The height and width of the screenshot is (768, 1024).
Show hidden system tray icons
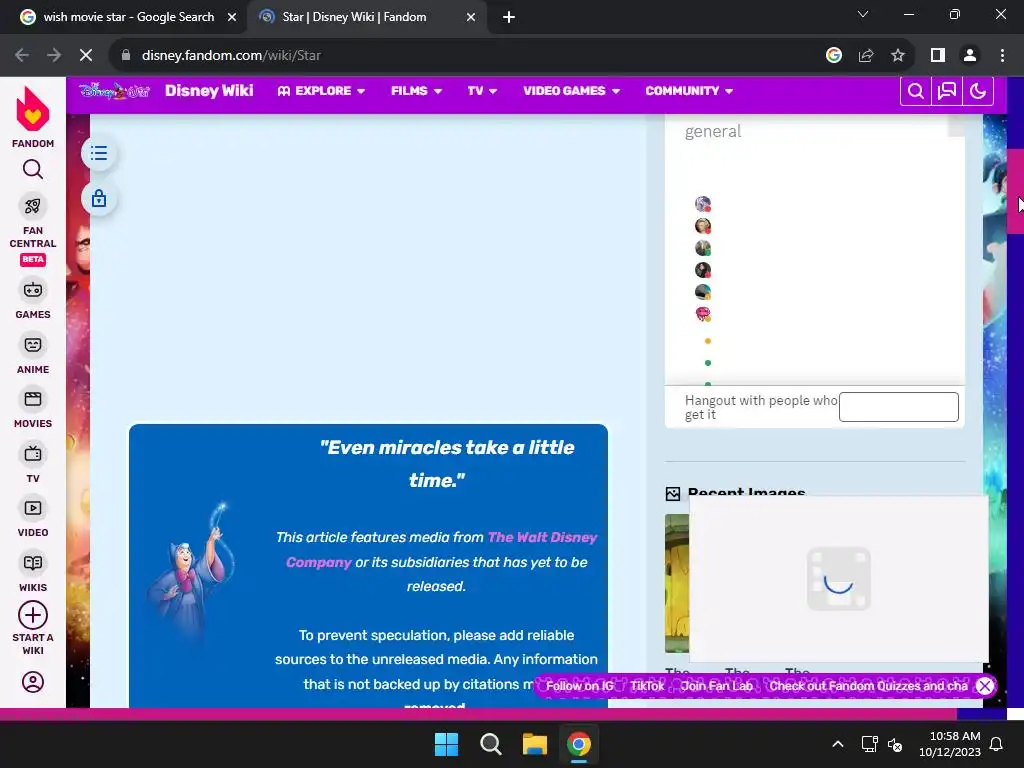[x=838, y=744]
